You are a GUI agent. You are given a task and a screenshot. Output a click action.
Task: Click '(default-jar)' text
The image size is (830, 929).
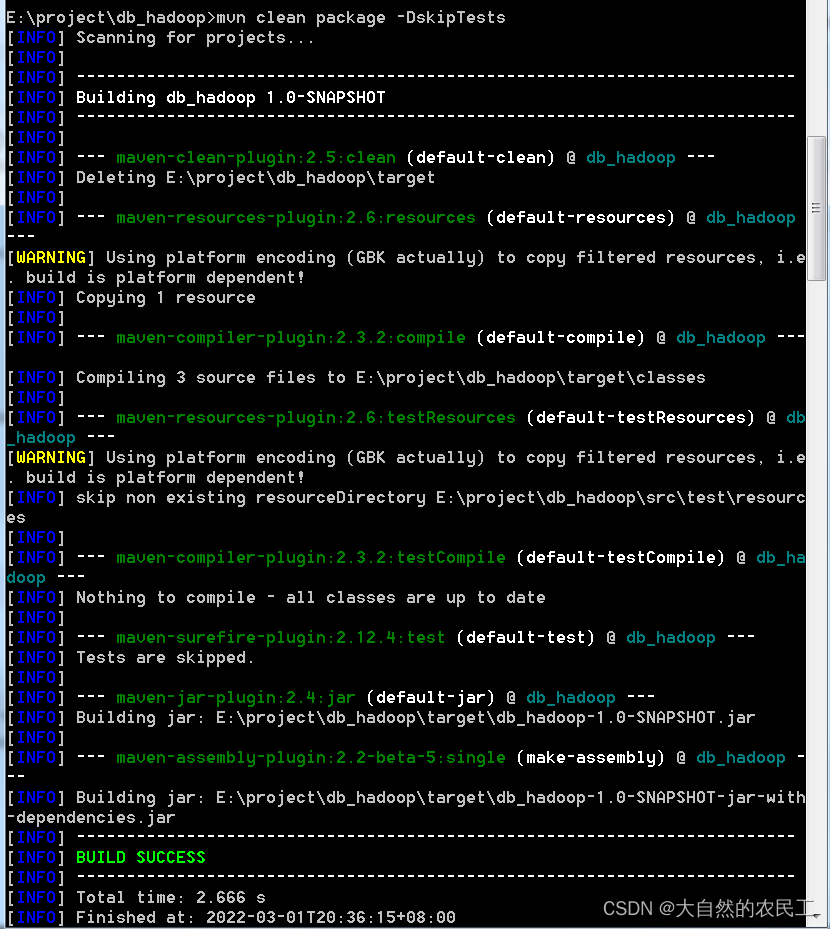[430, 697]
